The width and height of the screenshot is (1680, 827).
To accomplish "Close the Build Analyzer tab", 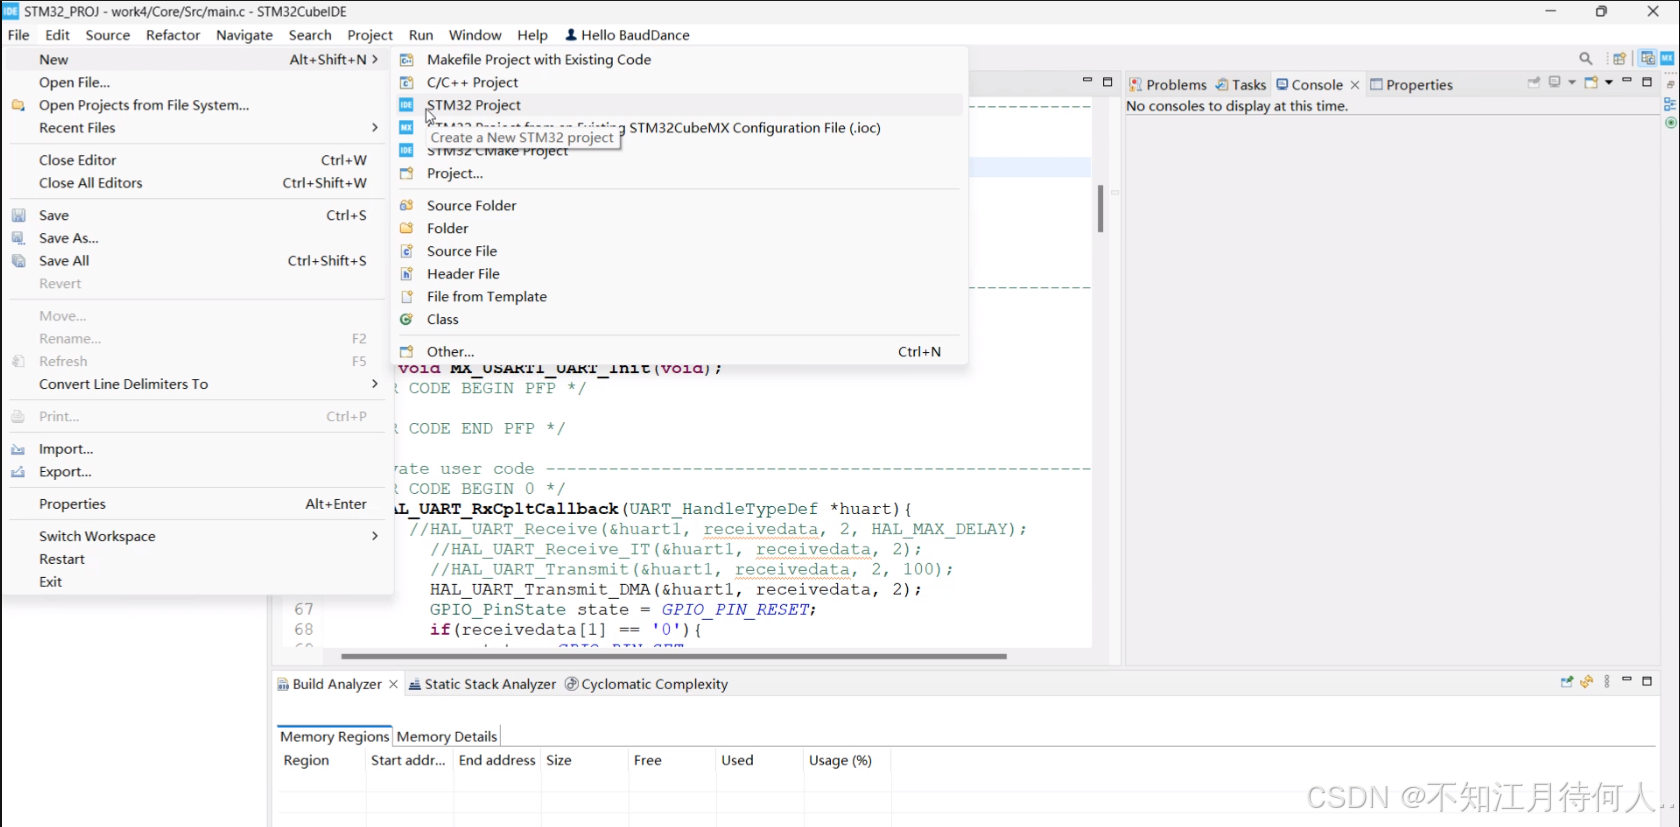I will [394, 684].
